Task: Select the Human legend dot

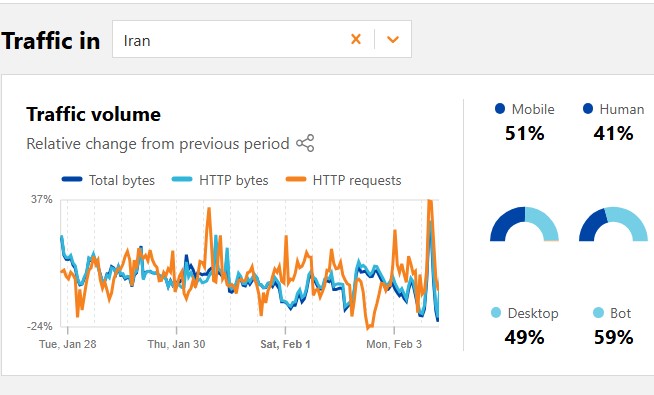Action: 588,109
